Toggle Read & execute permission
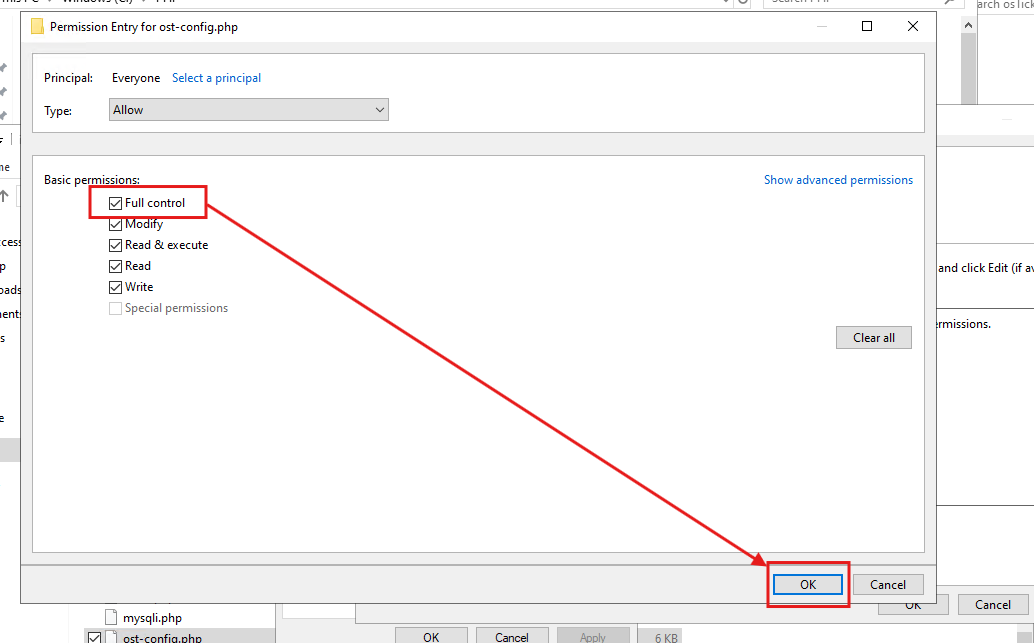The width and height of the screenshot is (1034, 643). point(115,245)
